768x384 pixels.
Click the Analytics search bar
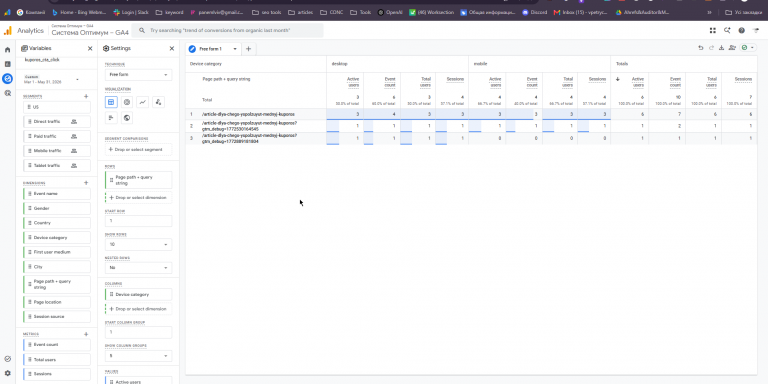click(x=228, y=30)
